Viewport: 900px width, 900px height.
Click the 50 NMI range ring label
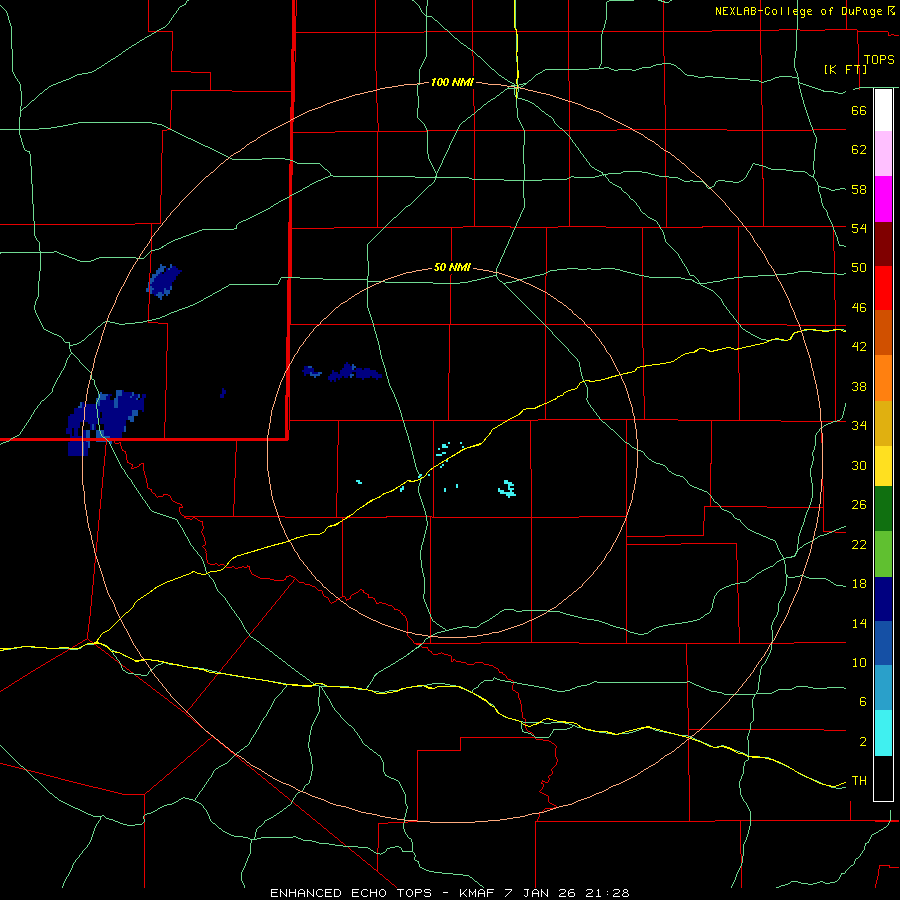(x=452, y=267)
